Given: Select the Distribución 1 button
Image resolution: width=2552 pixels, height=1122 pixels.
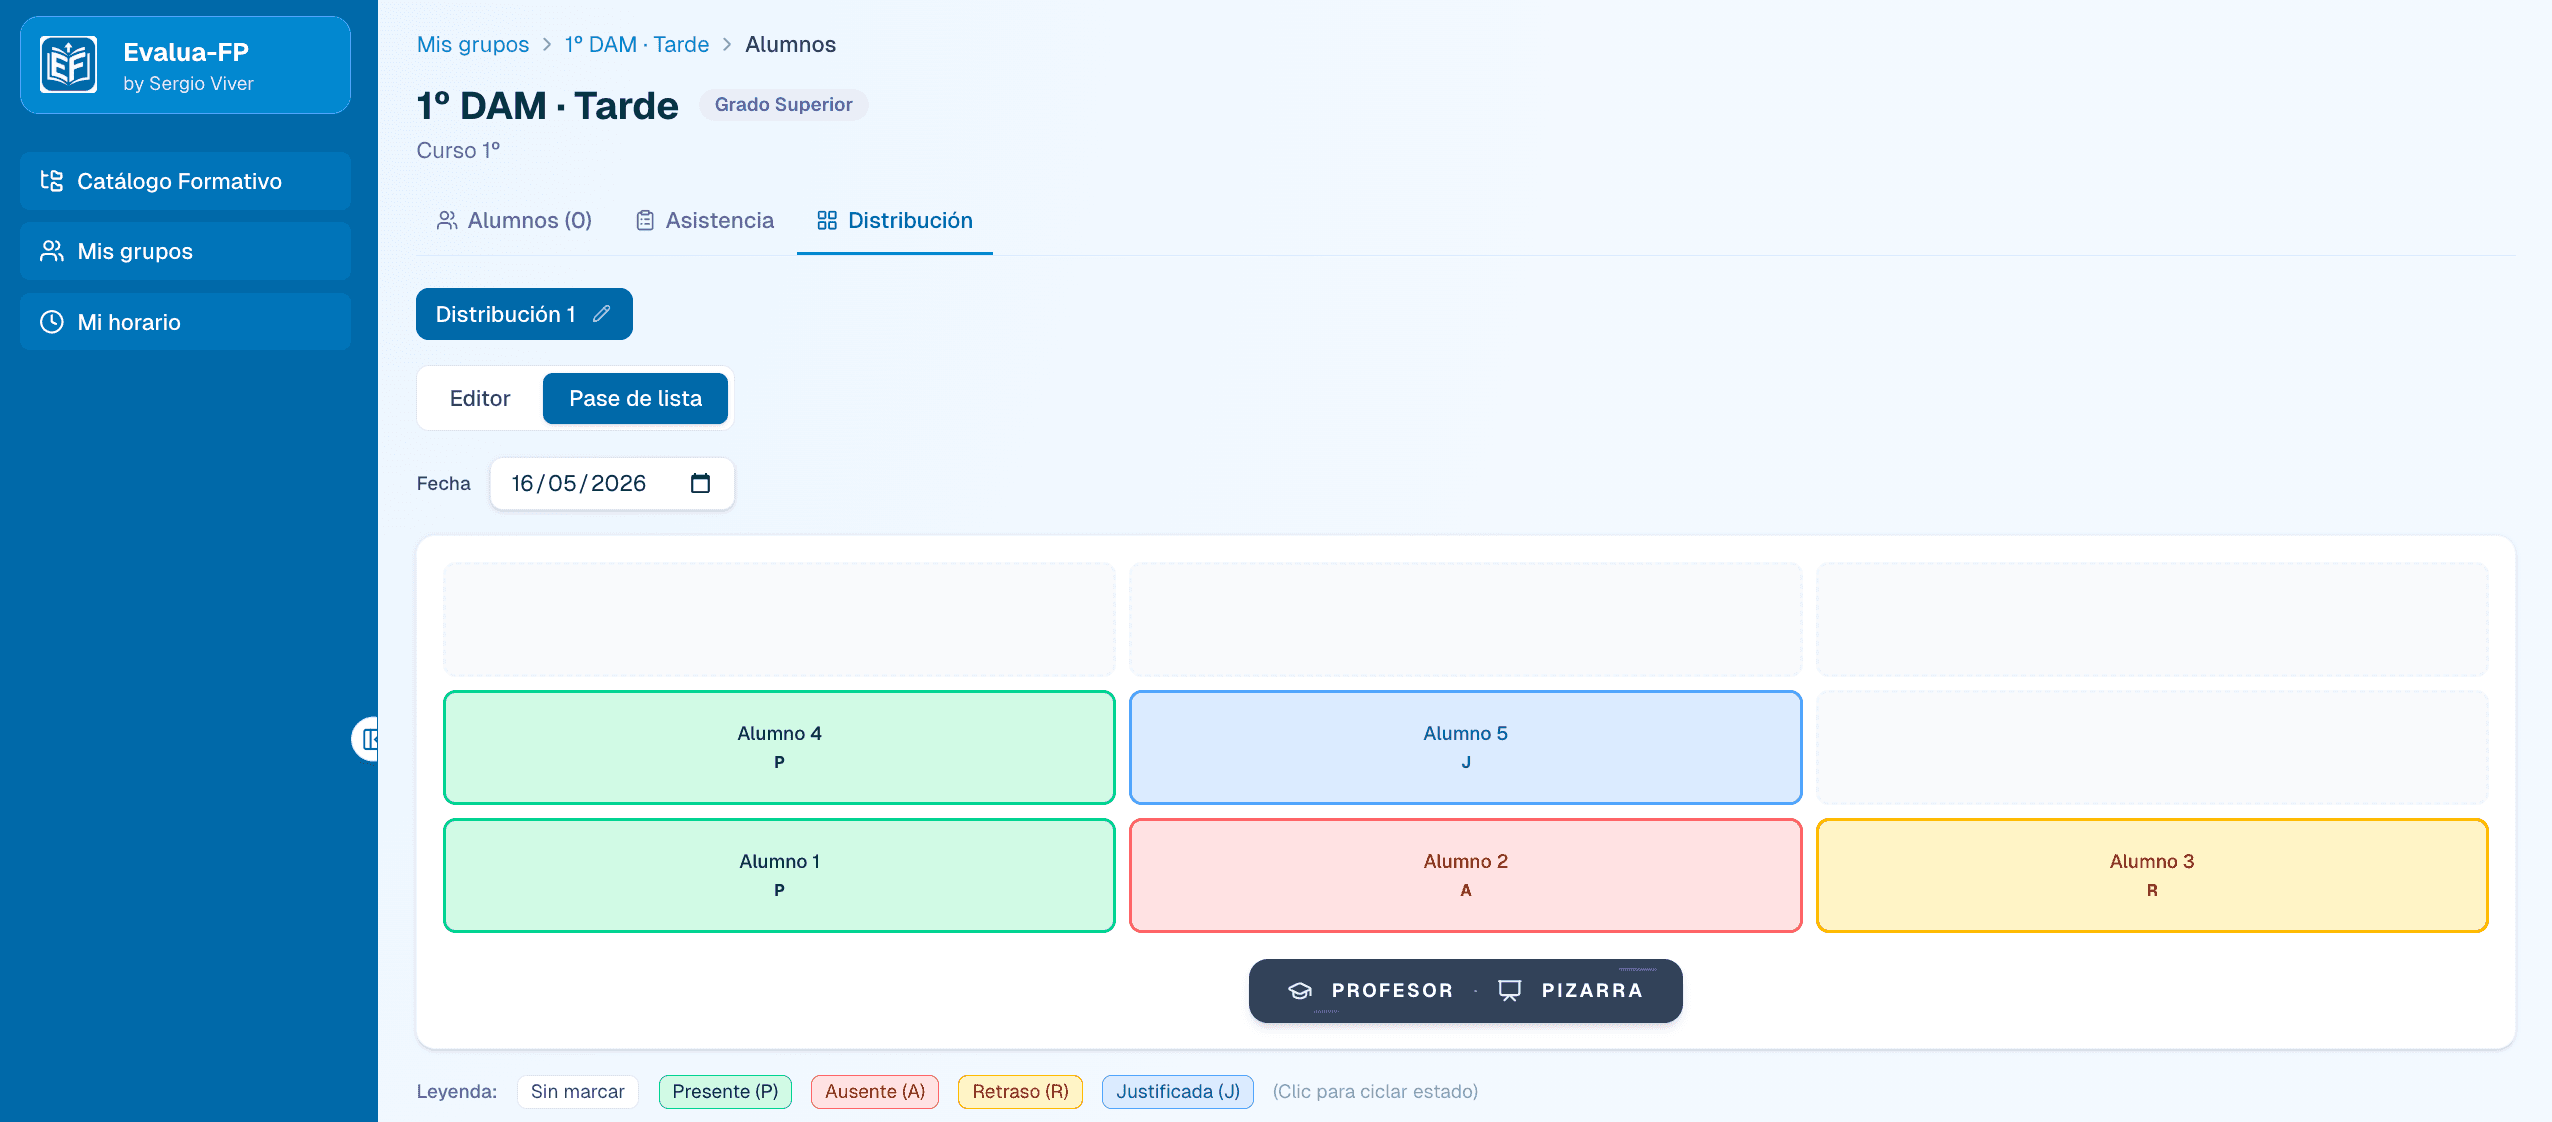Looking at the screenshot, I should 524,314.
